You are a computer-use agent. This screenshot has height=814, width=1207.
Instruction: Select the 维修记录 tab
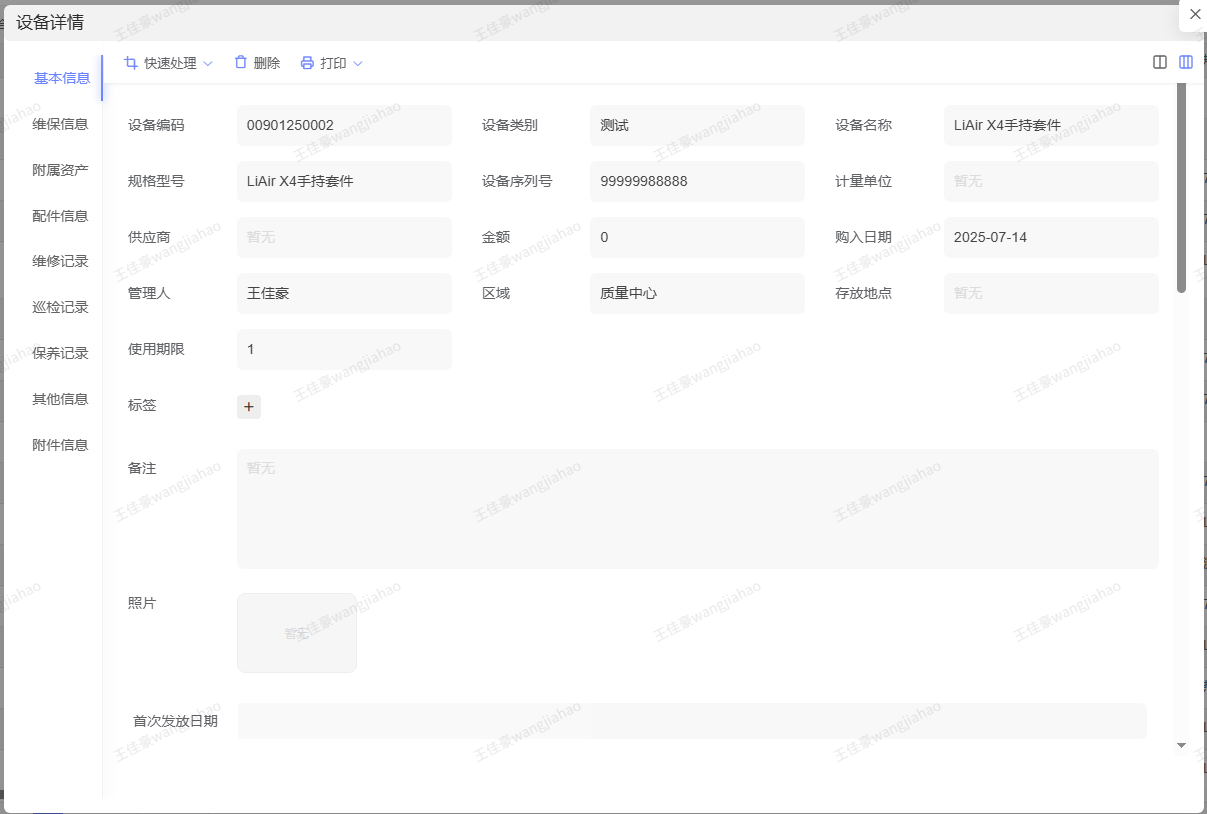[60, 261]
